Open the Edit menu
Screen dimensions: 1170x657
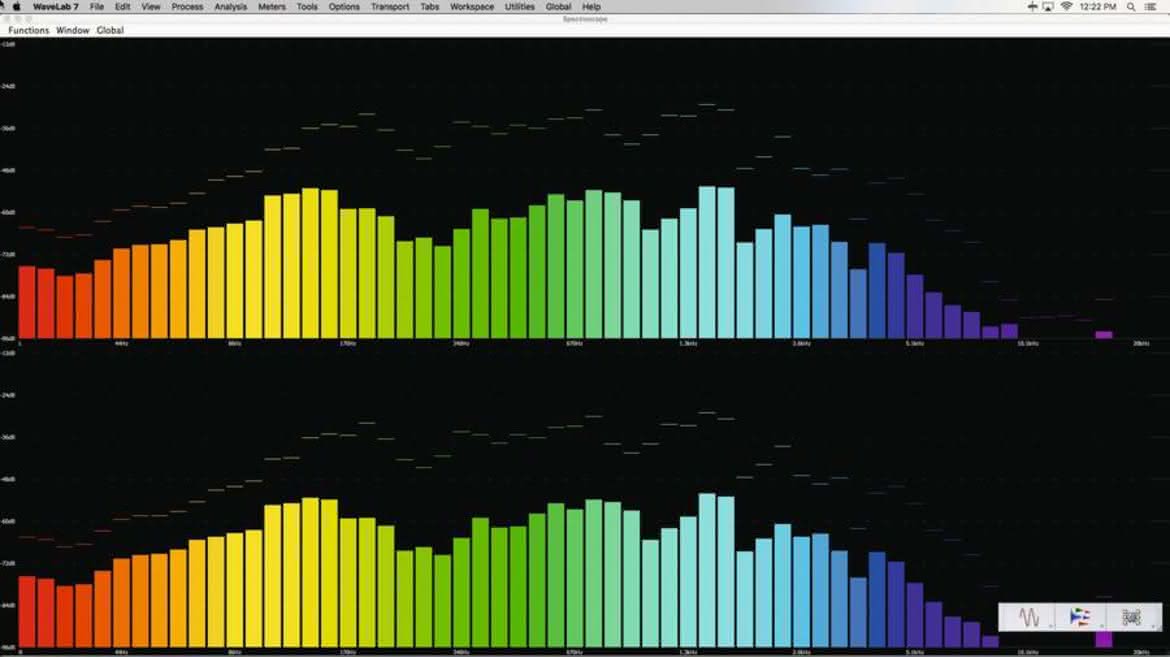122,7
